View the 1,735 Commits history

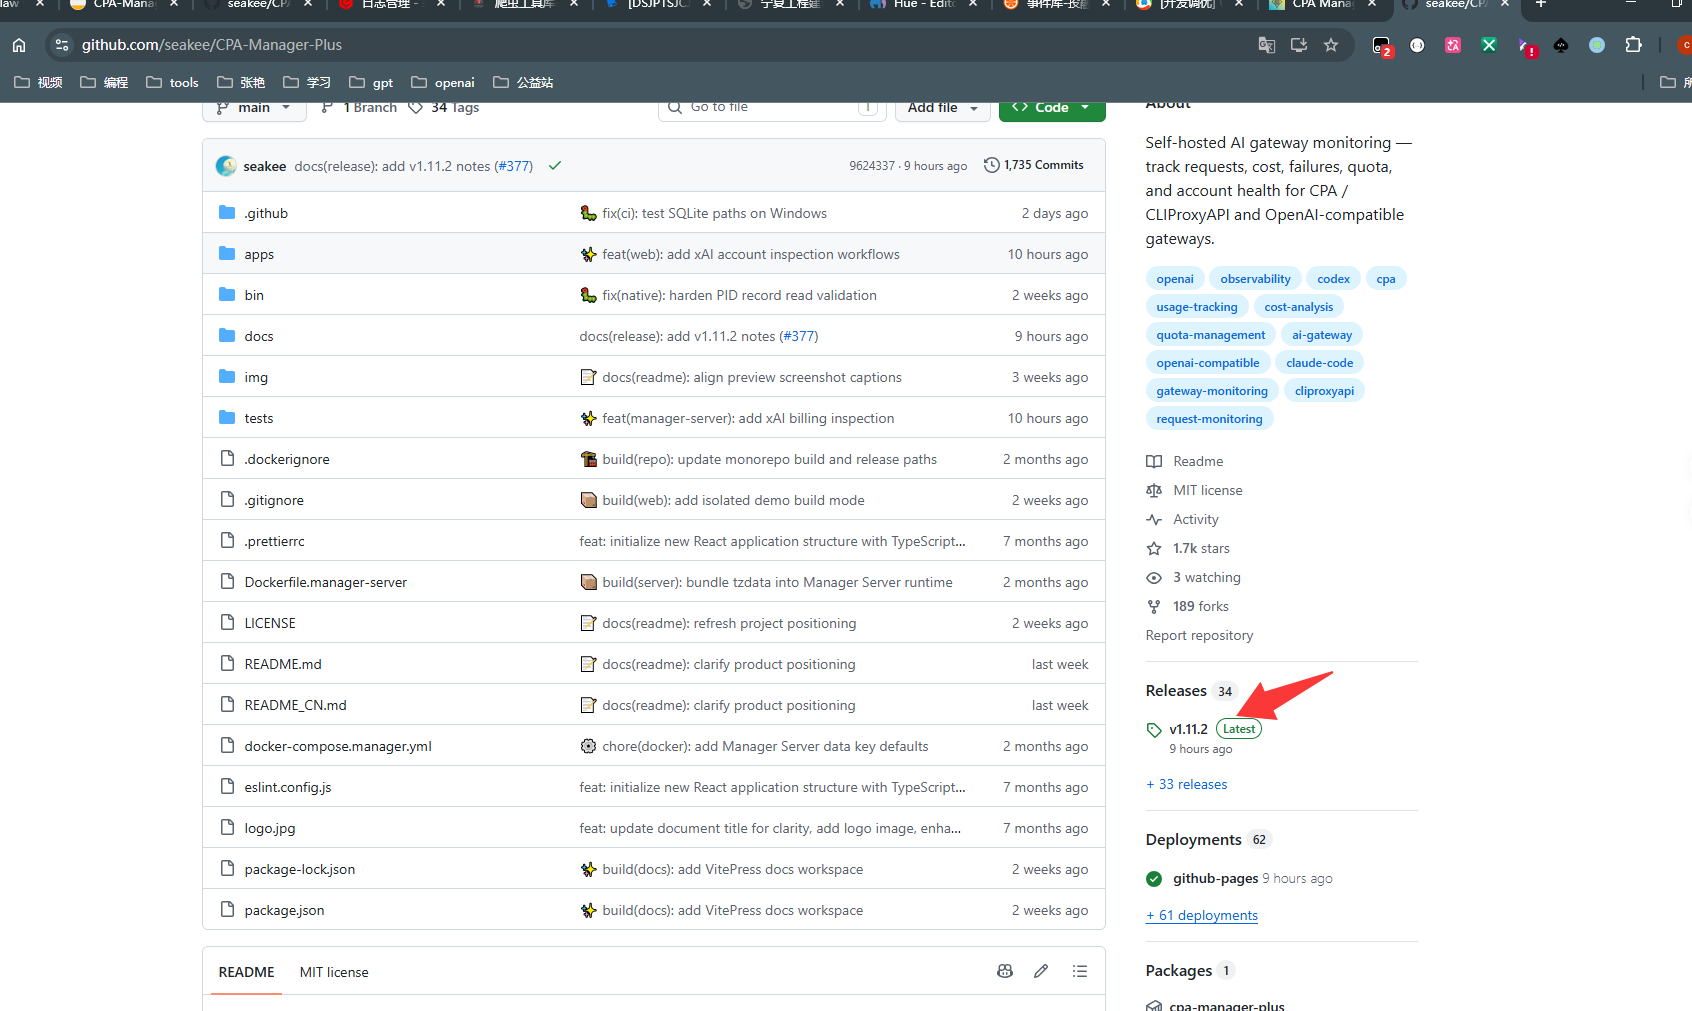pos(1034,165)
